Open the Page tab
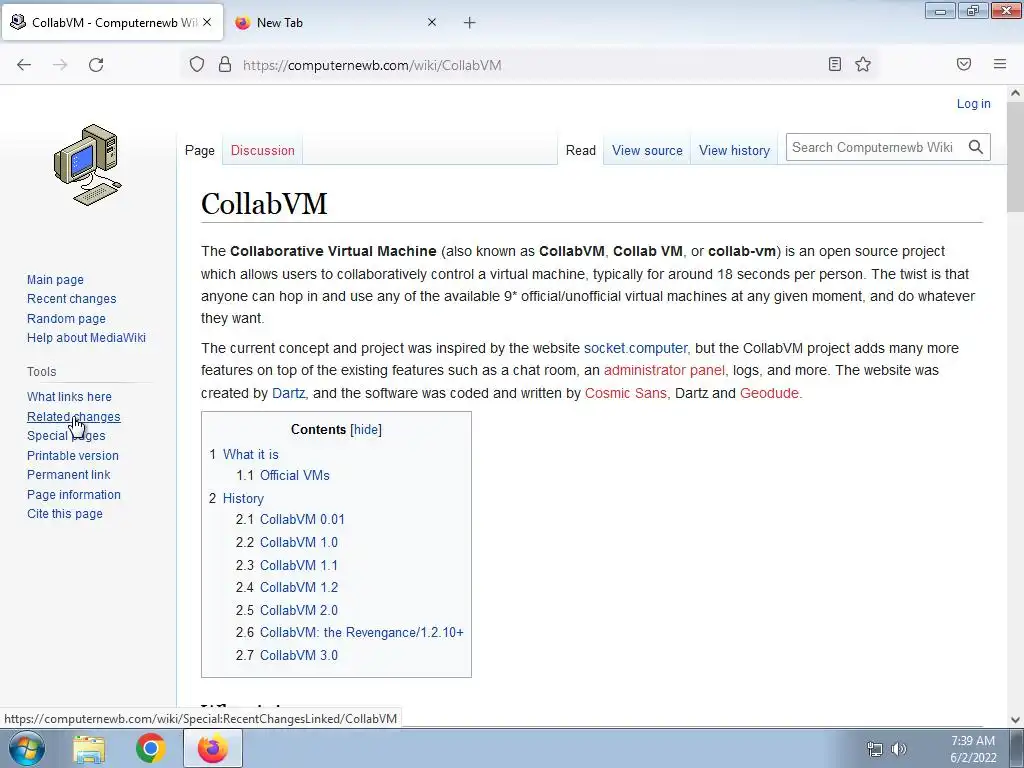The height and width of the screenshot is (768, 1024). (200, 150)
